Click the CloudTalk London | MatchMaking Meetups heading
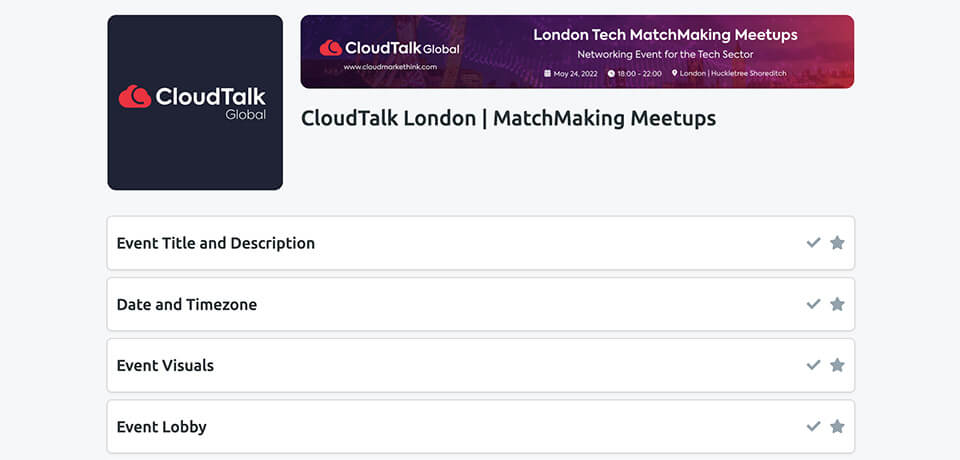 tap(508, 118)
